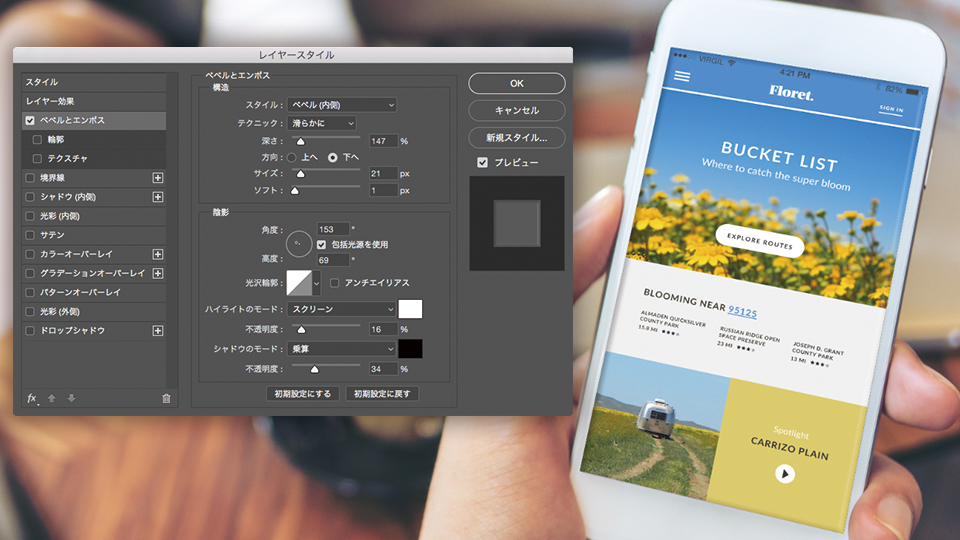Click the black shadow color swatch
This screenshot has width=960, height=540.
click(410, 349)
